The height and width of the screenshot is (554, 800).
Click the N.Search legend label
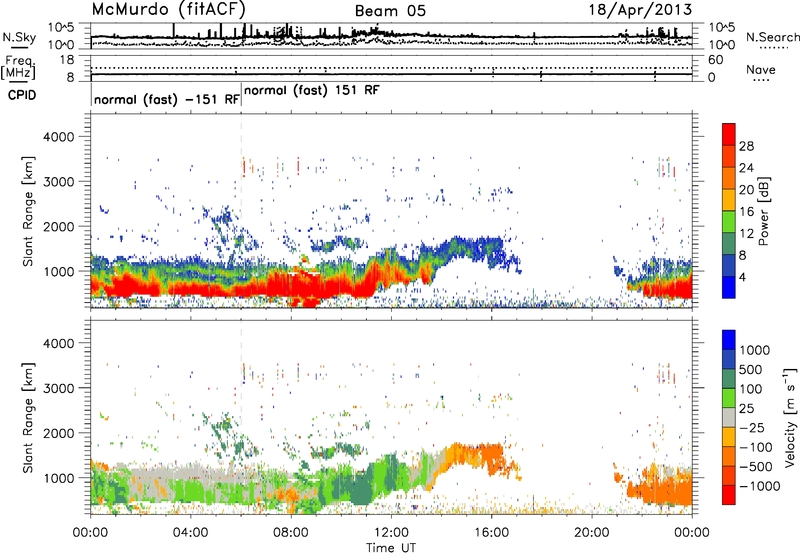(773, 37)
